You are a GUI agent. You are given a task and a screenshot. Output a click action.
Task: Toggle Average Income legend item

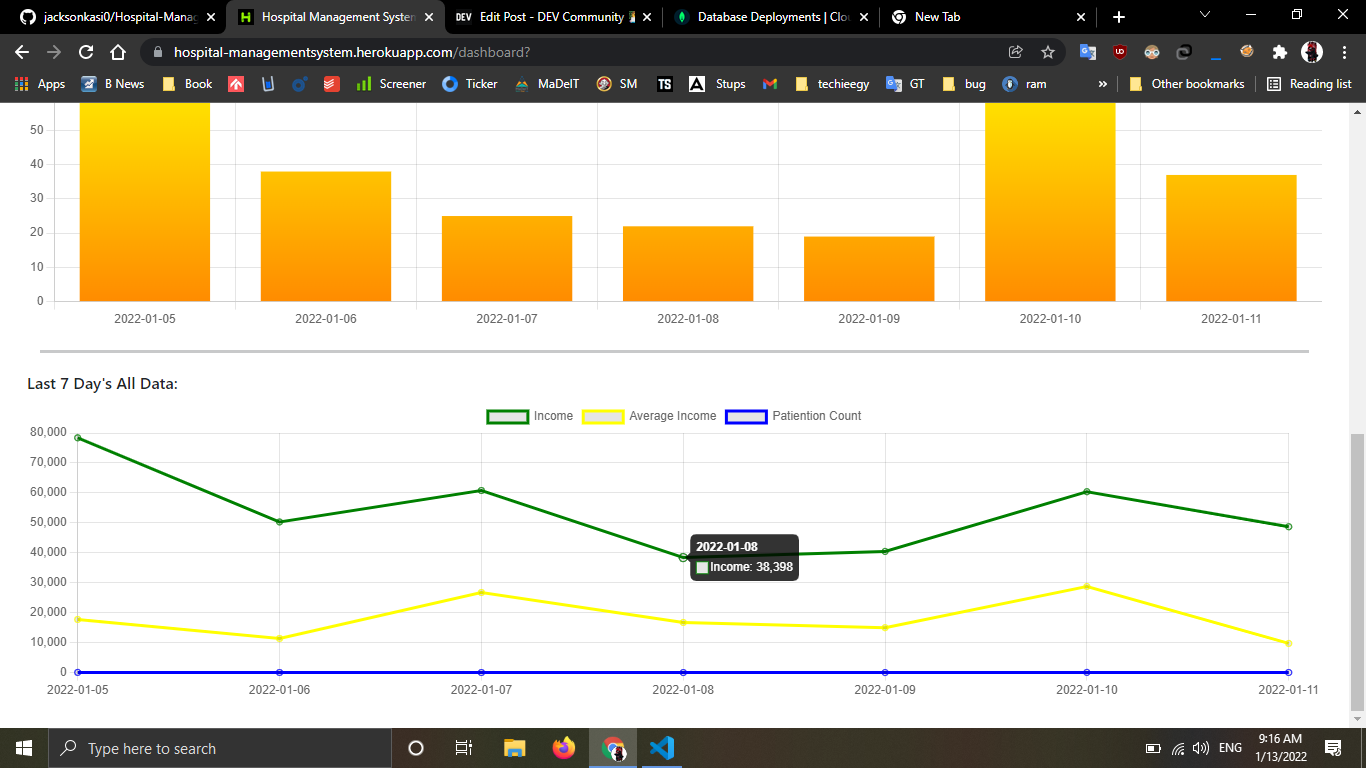650,416
